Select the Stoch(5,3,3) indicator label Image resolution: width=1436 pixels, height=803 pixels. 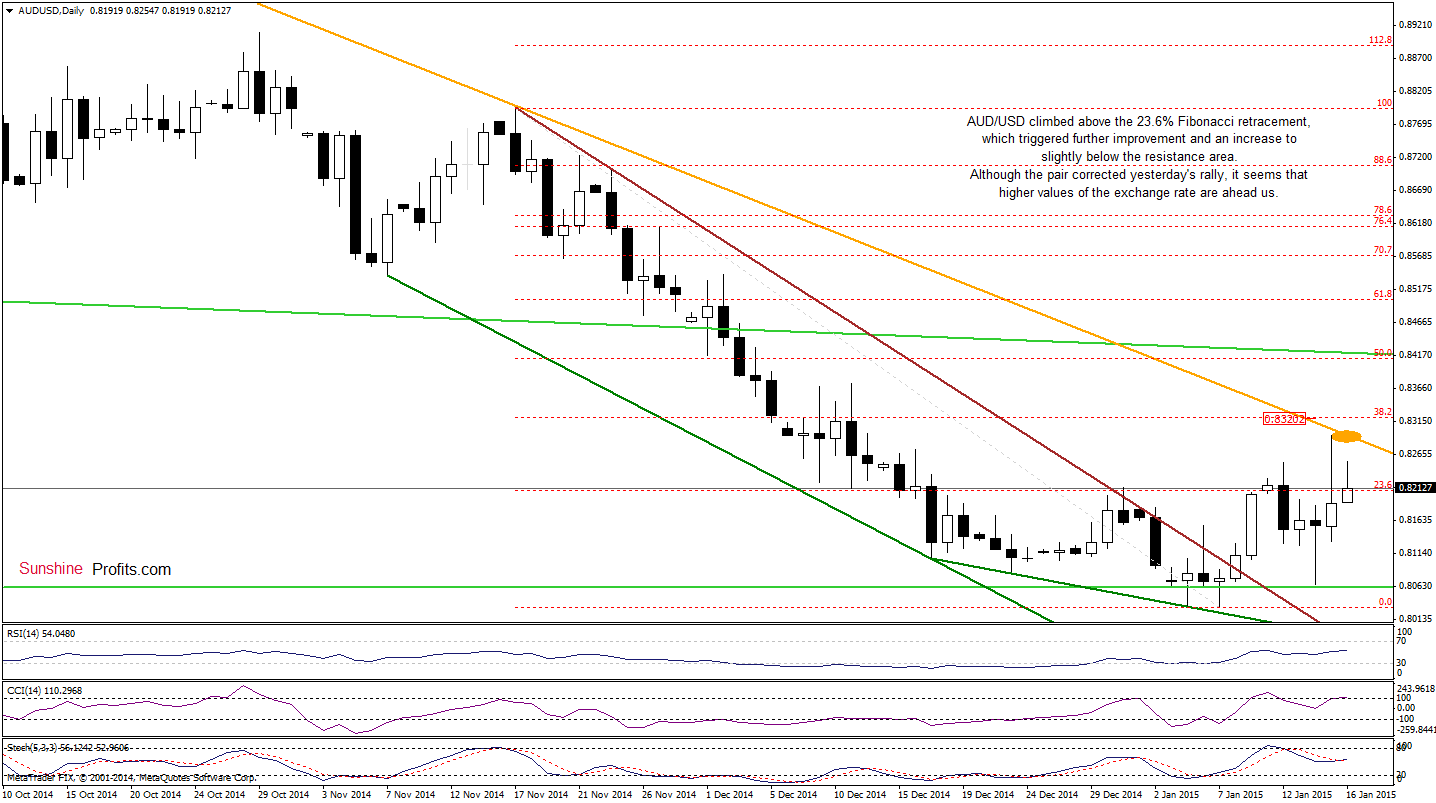(69, 747)
